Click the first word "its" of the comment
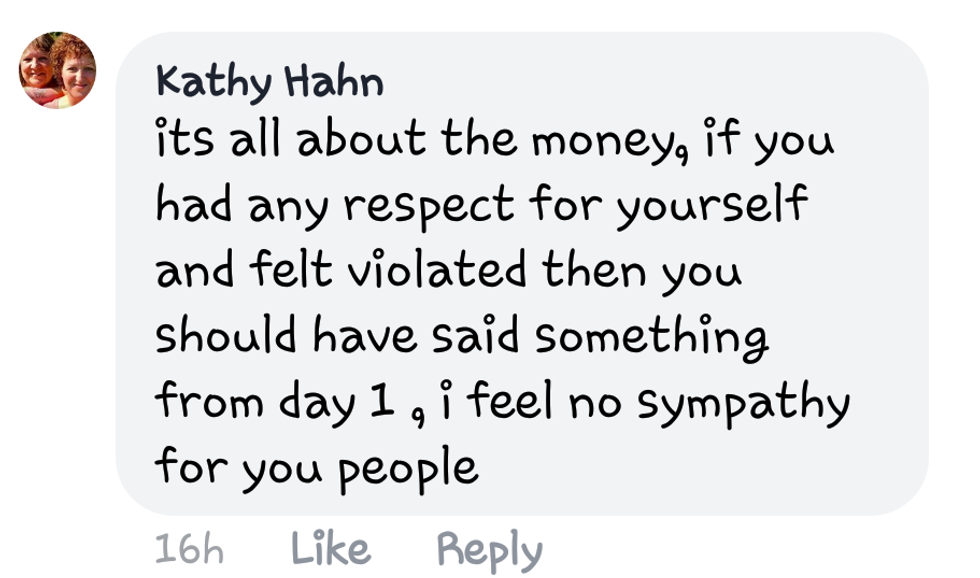The width and height of the screenshot is (980, 578). [x=184, y=137]
